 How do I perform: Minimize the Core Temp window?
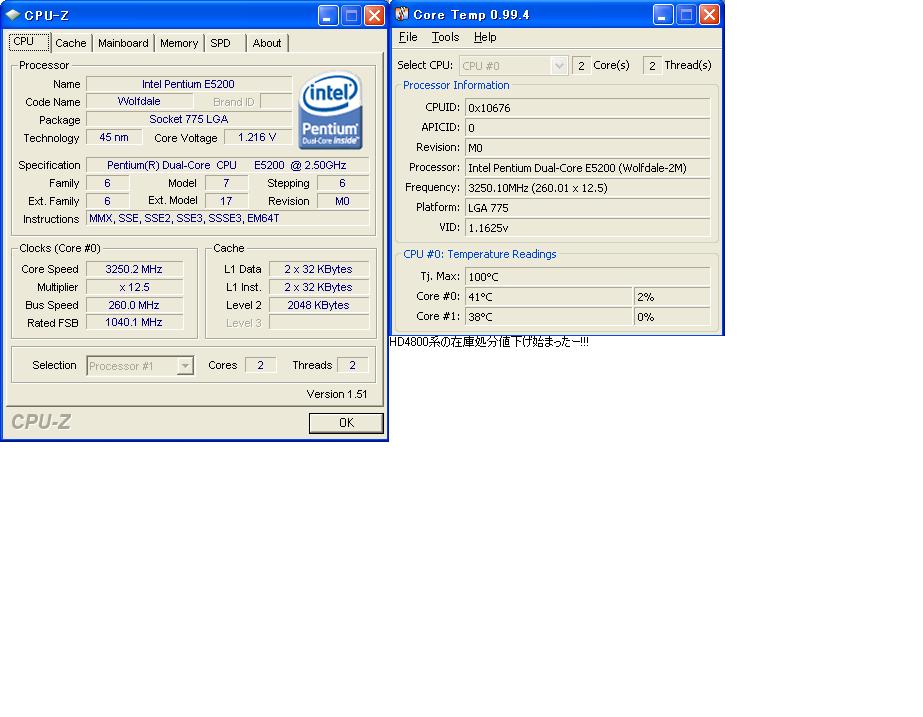coord(663,15)
